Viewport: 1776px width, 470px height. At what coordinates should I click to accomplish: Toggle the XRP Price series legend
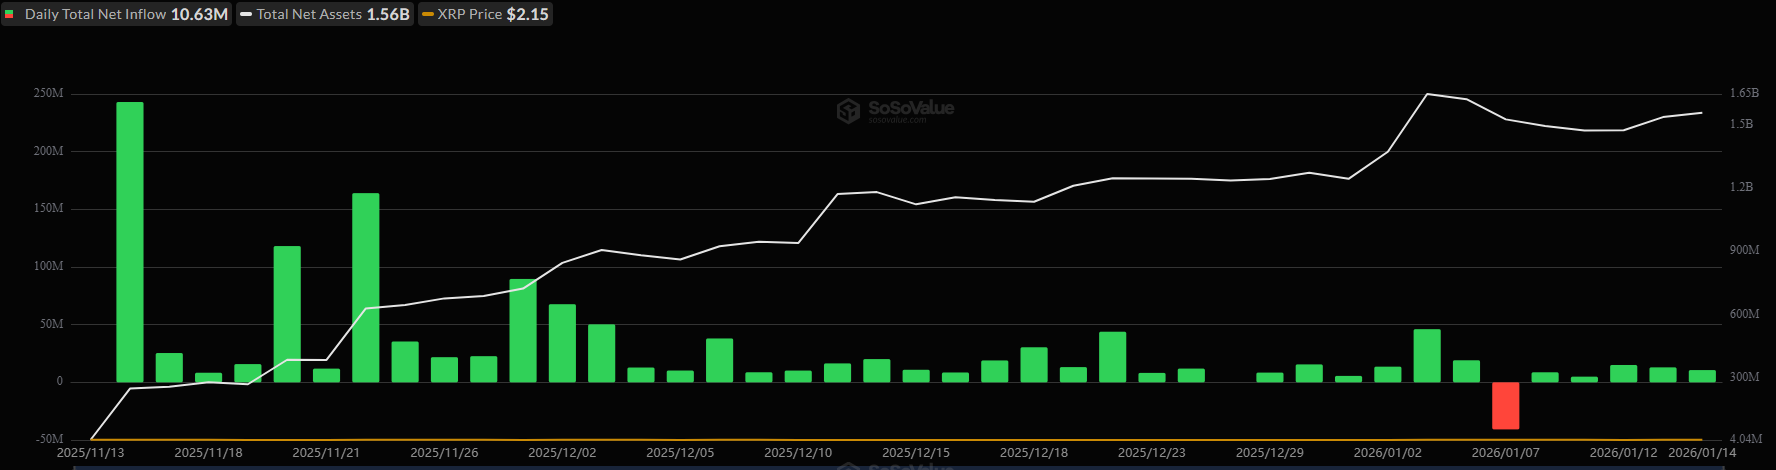click(x=486, y=14)
